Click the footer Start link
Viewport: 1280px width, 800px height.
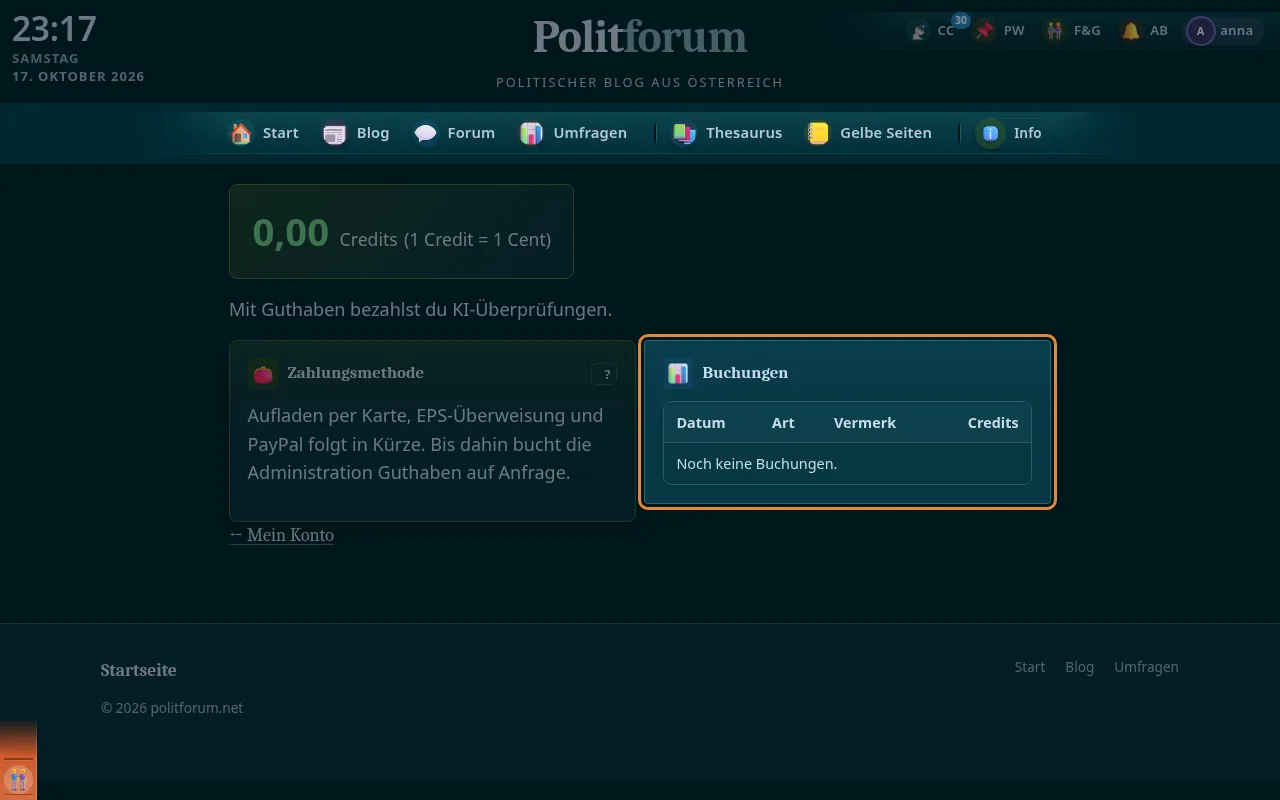coord(1029,667)
